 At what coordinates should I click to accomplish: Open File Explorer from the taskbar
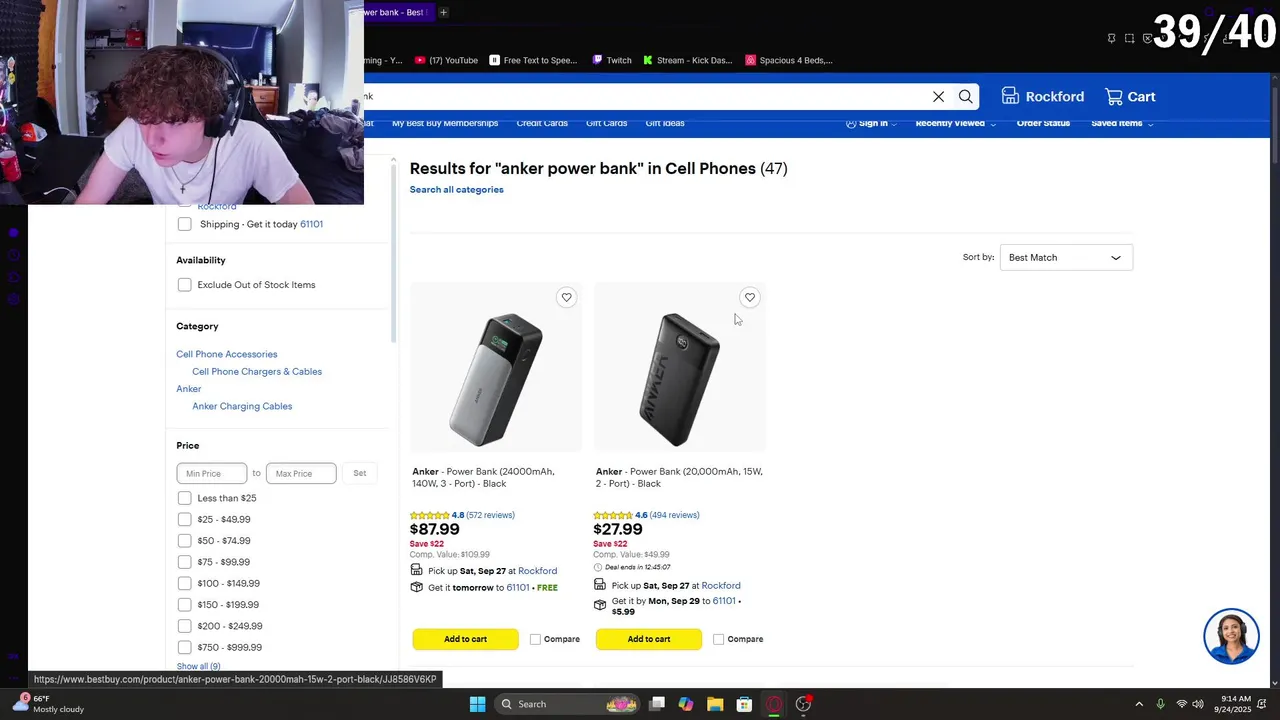tap(715, 704)
